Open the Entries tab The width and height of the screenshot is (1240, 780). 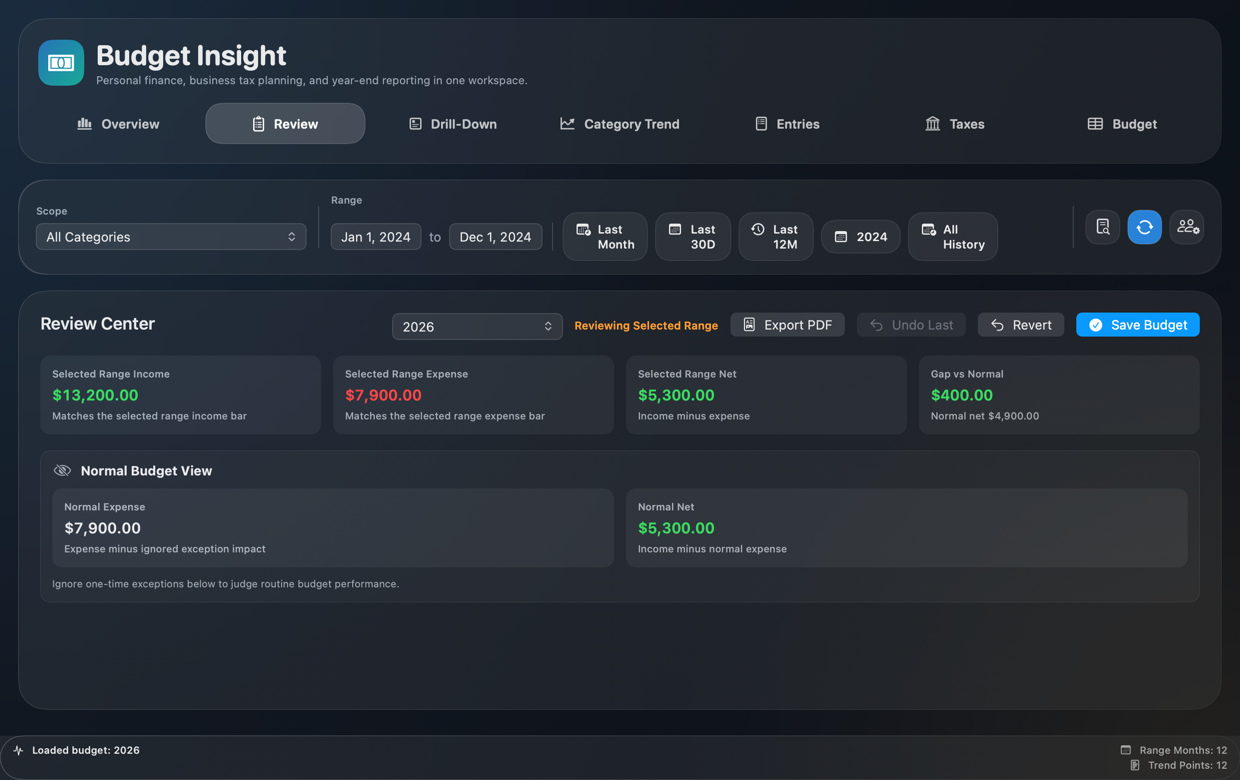[x=787, y=124]
